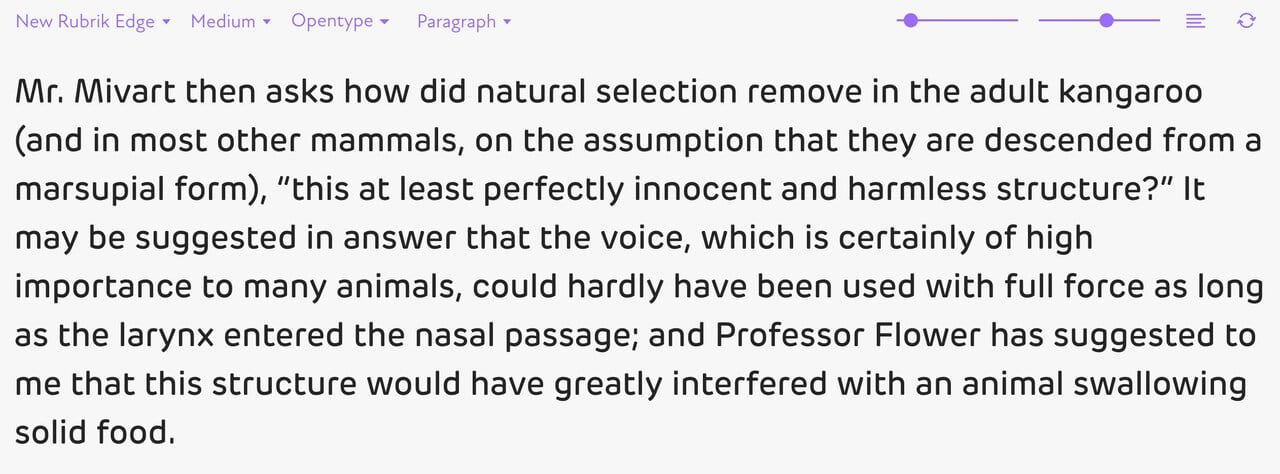1280x474 pixels.
Task: Open the Medium font weight dropdown
Action: coord(230,21)
